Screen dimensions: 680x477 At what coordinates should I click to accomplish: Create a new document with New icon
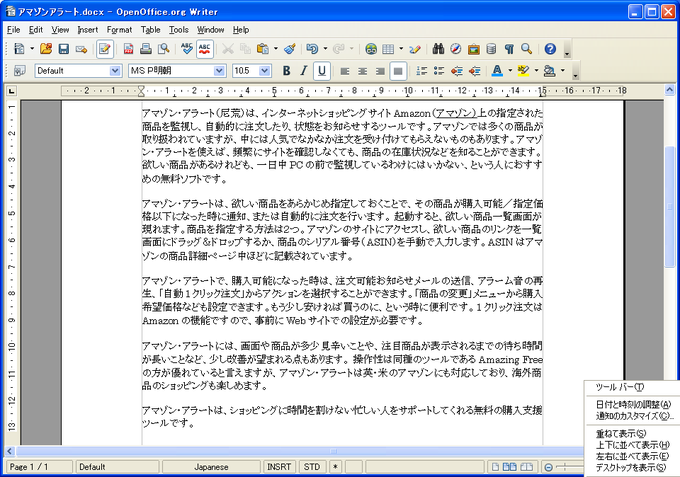19,49
